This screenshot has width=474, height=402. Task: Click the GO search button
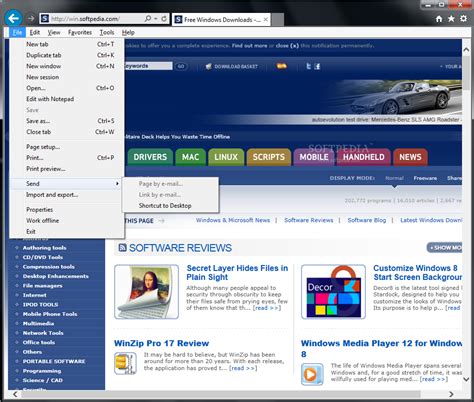[181, 66]
